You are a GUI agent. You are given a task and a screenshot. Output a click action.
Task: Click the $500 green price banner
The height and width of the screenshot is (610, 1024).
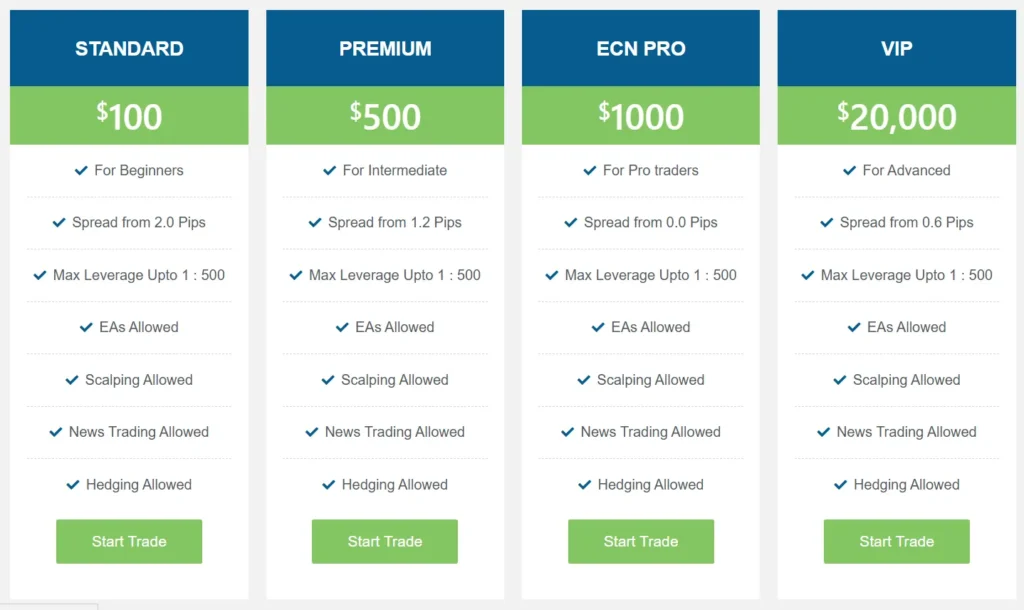click(385, 116)
